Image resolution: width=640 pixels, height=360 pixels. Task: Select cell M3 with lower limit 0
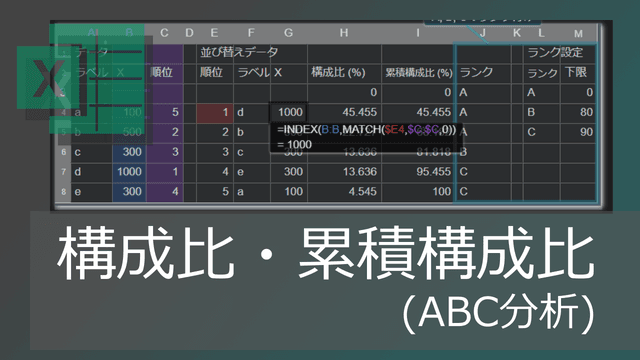point(578,93)
